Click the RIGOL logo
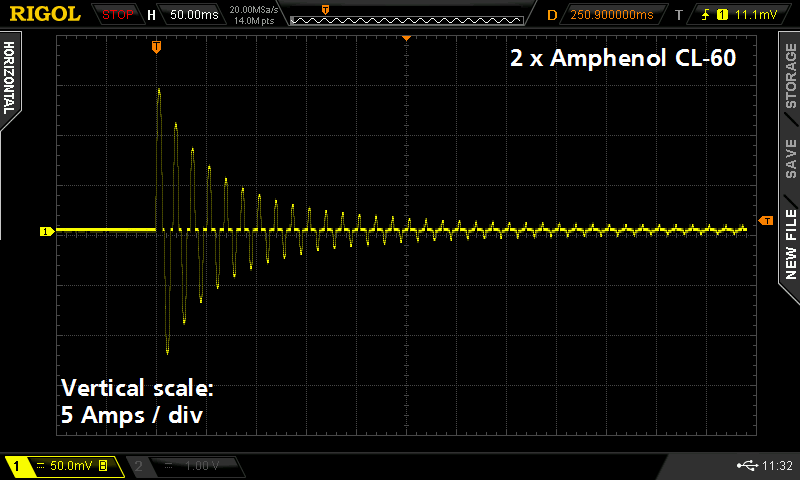The image size is (800, 480). (x=45, y=14)
